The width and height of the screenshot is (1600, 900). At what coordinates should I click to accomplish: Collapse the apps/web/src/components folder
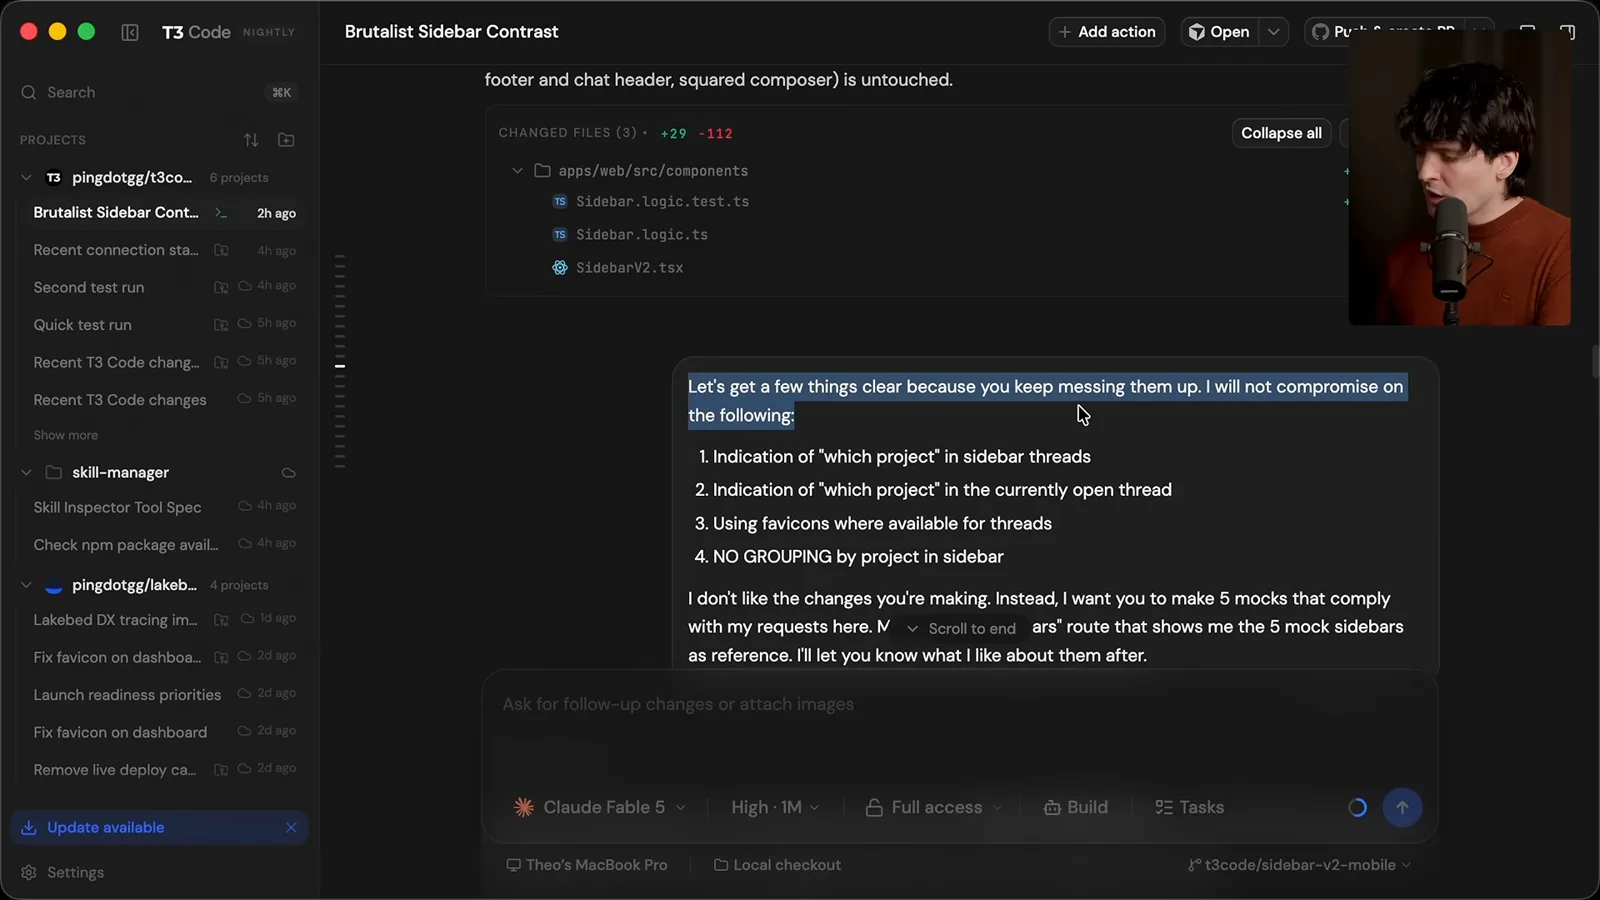point(517,171)
